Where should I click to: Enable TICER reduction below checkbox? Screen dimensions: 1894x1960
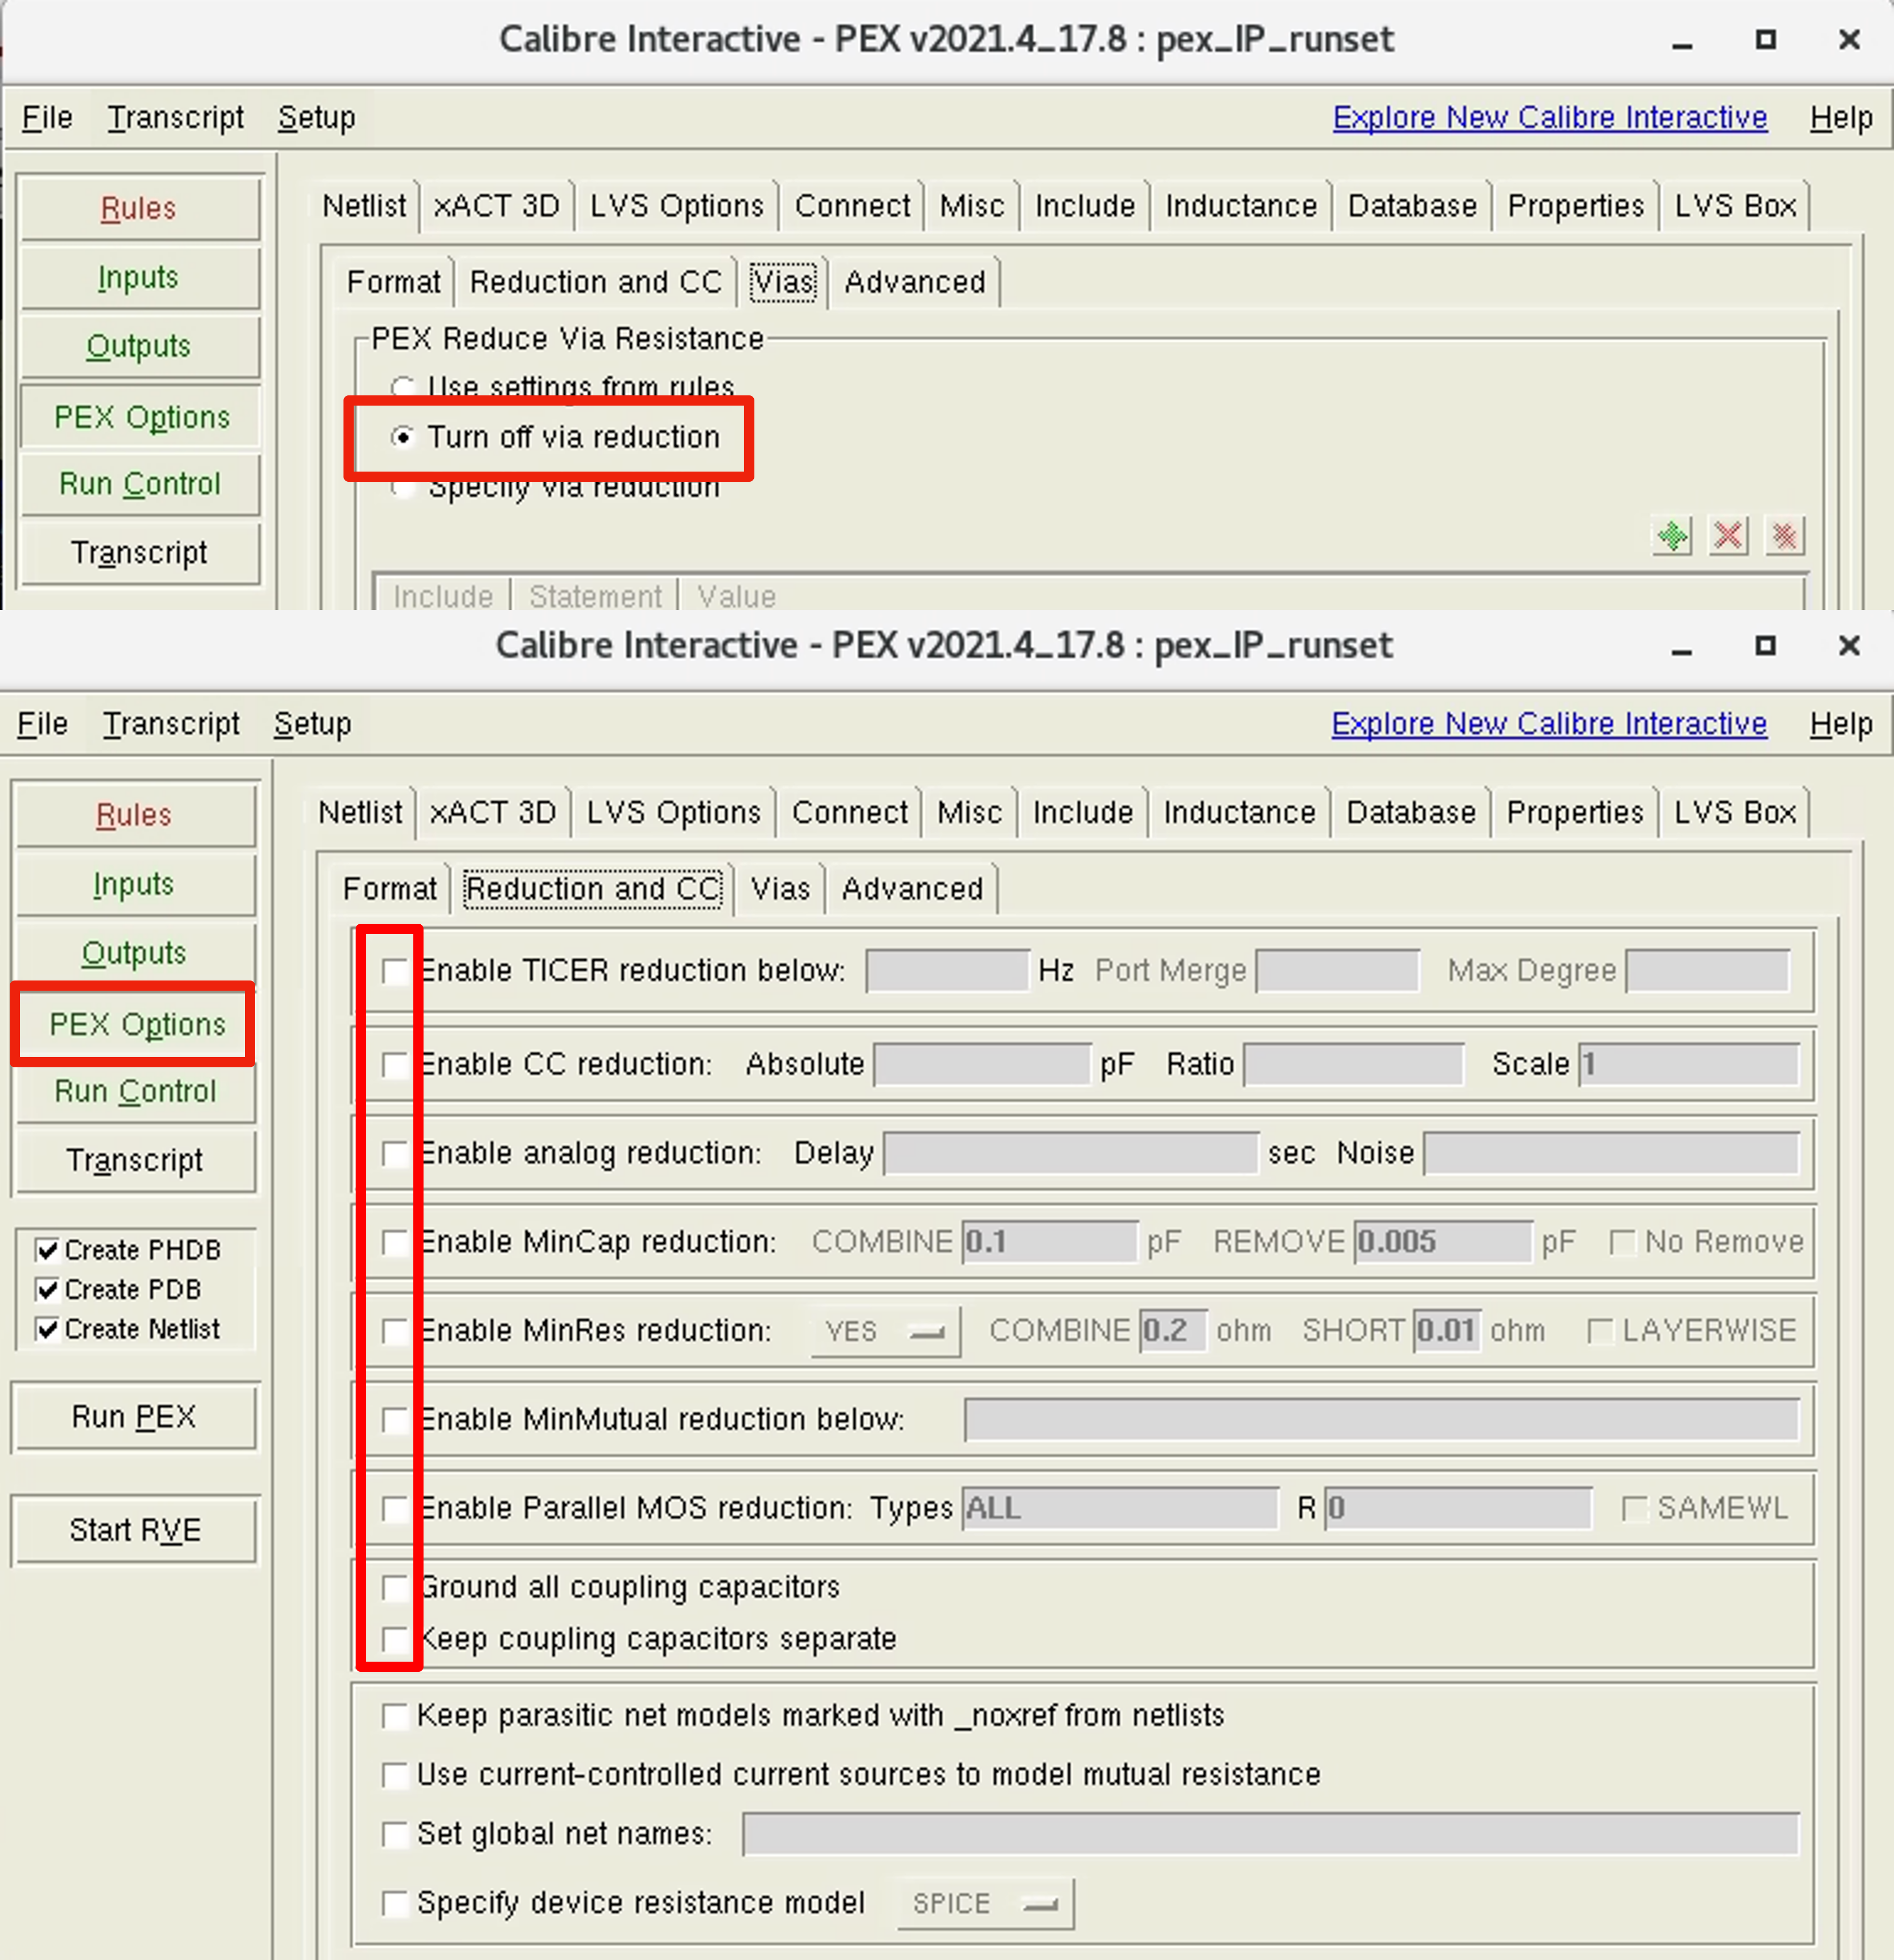tap(396, 970)
